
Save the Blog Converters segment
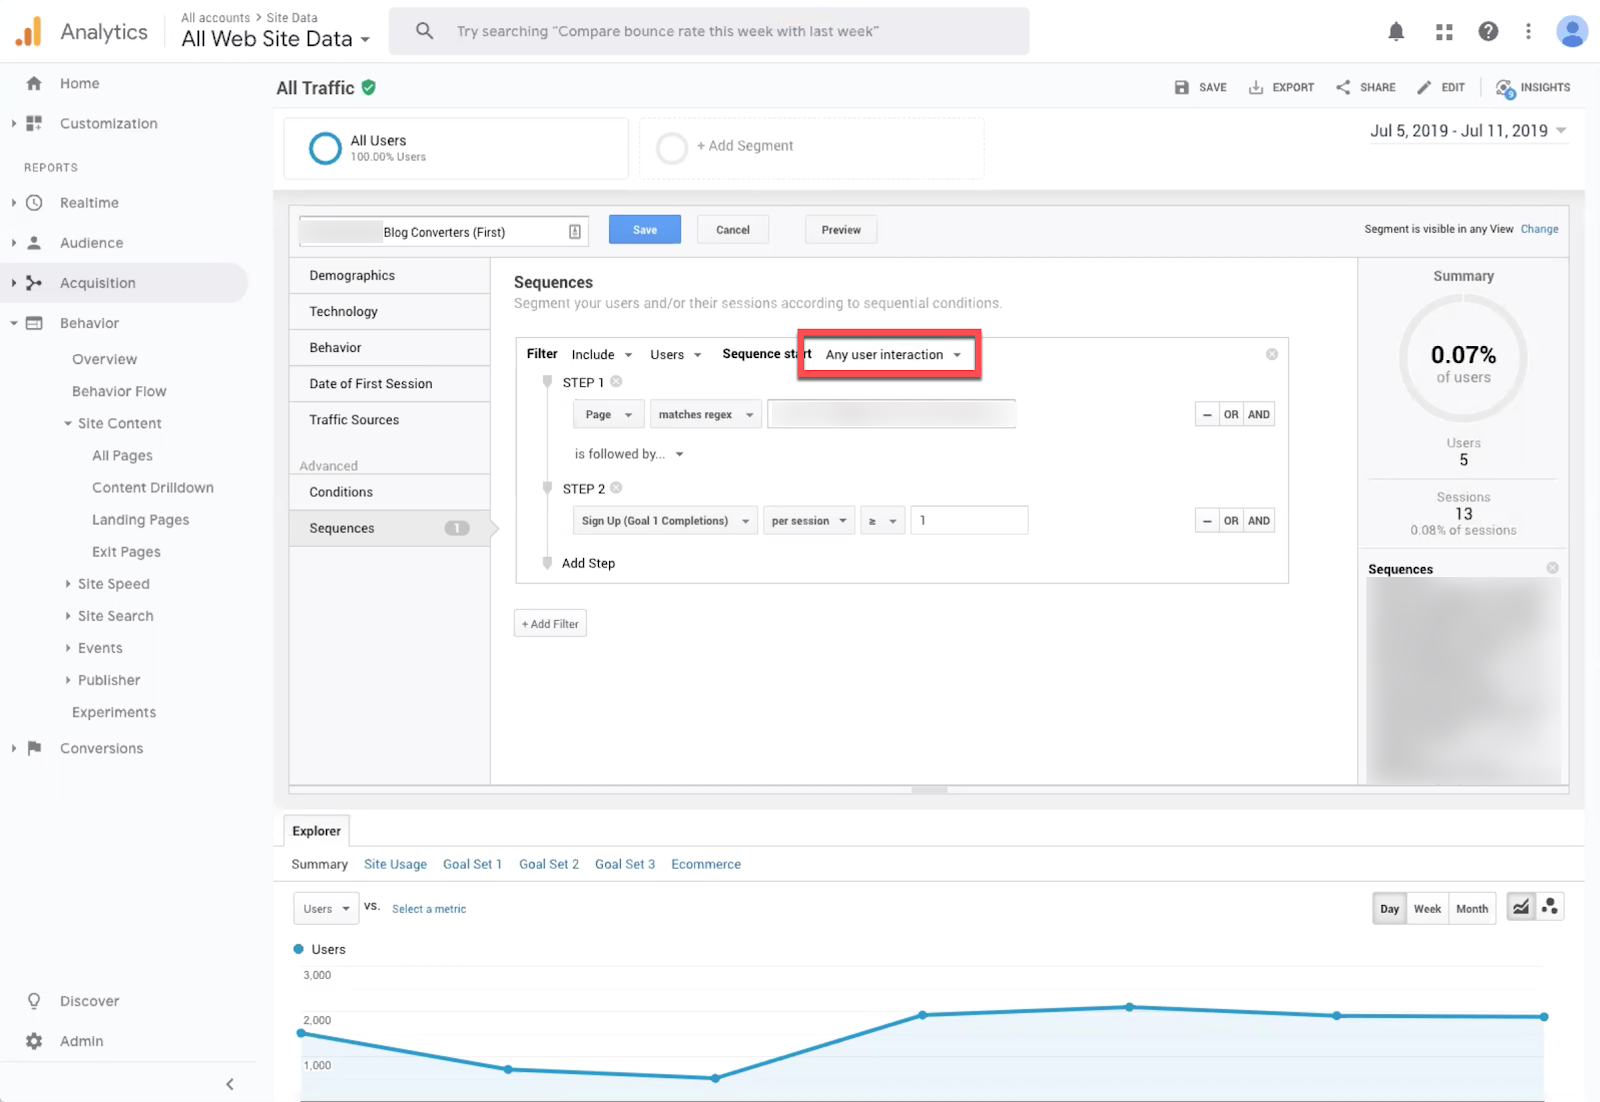644,229
